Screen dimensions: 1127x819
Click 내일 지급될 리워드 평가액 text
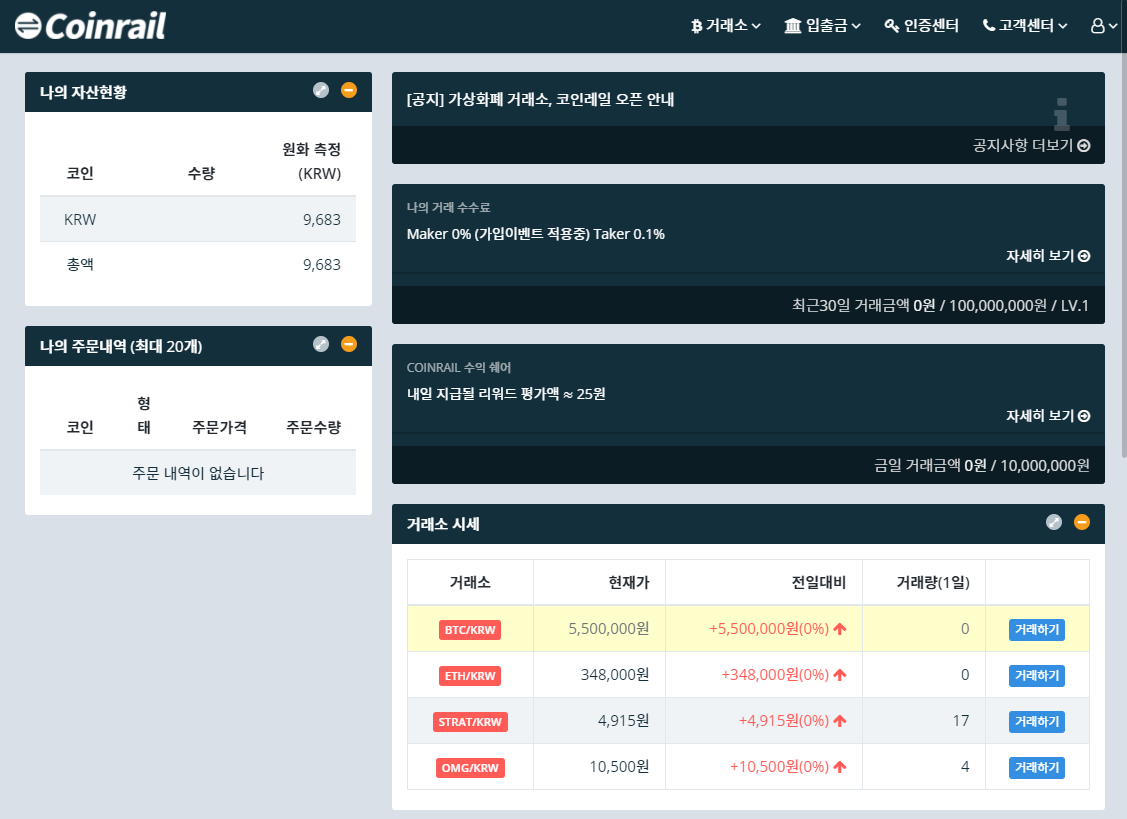click(x=506, y=394)
